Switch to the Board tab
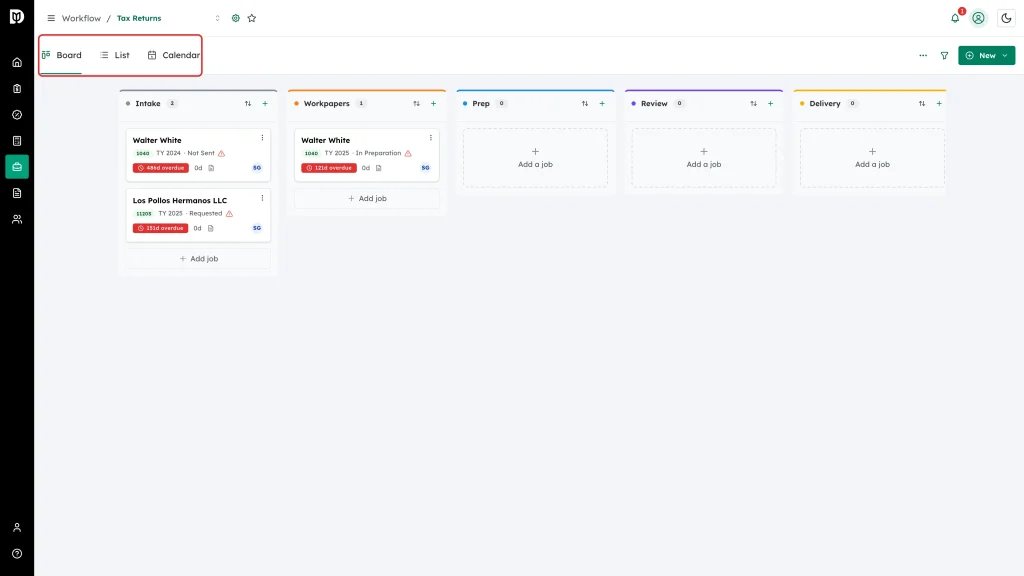Viewport: 1024px width, 576px height. (x=62, y=55)
